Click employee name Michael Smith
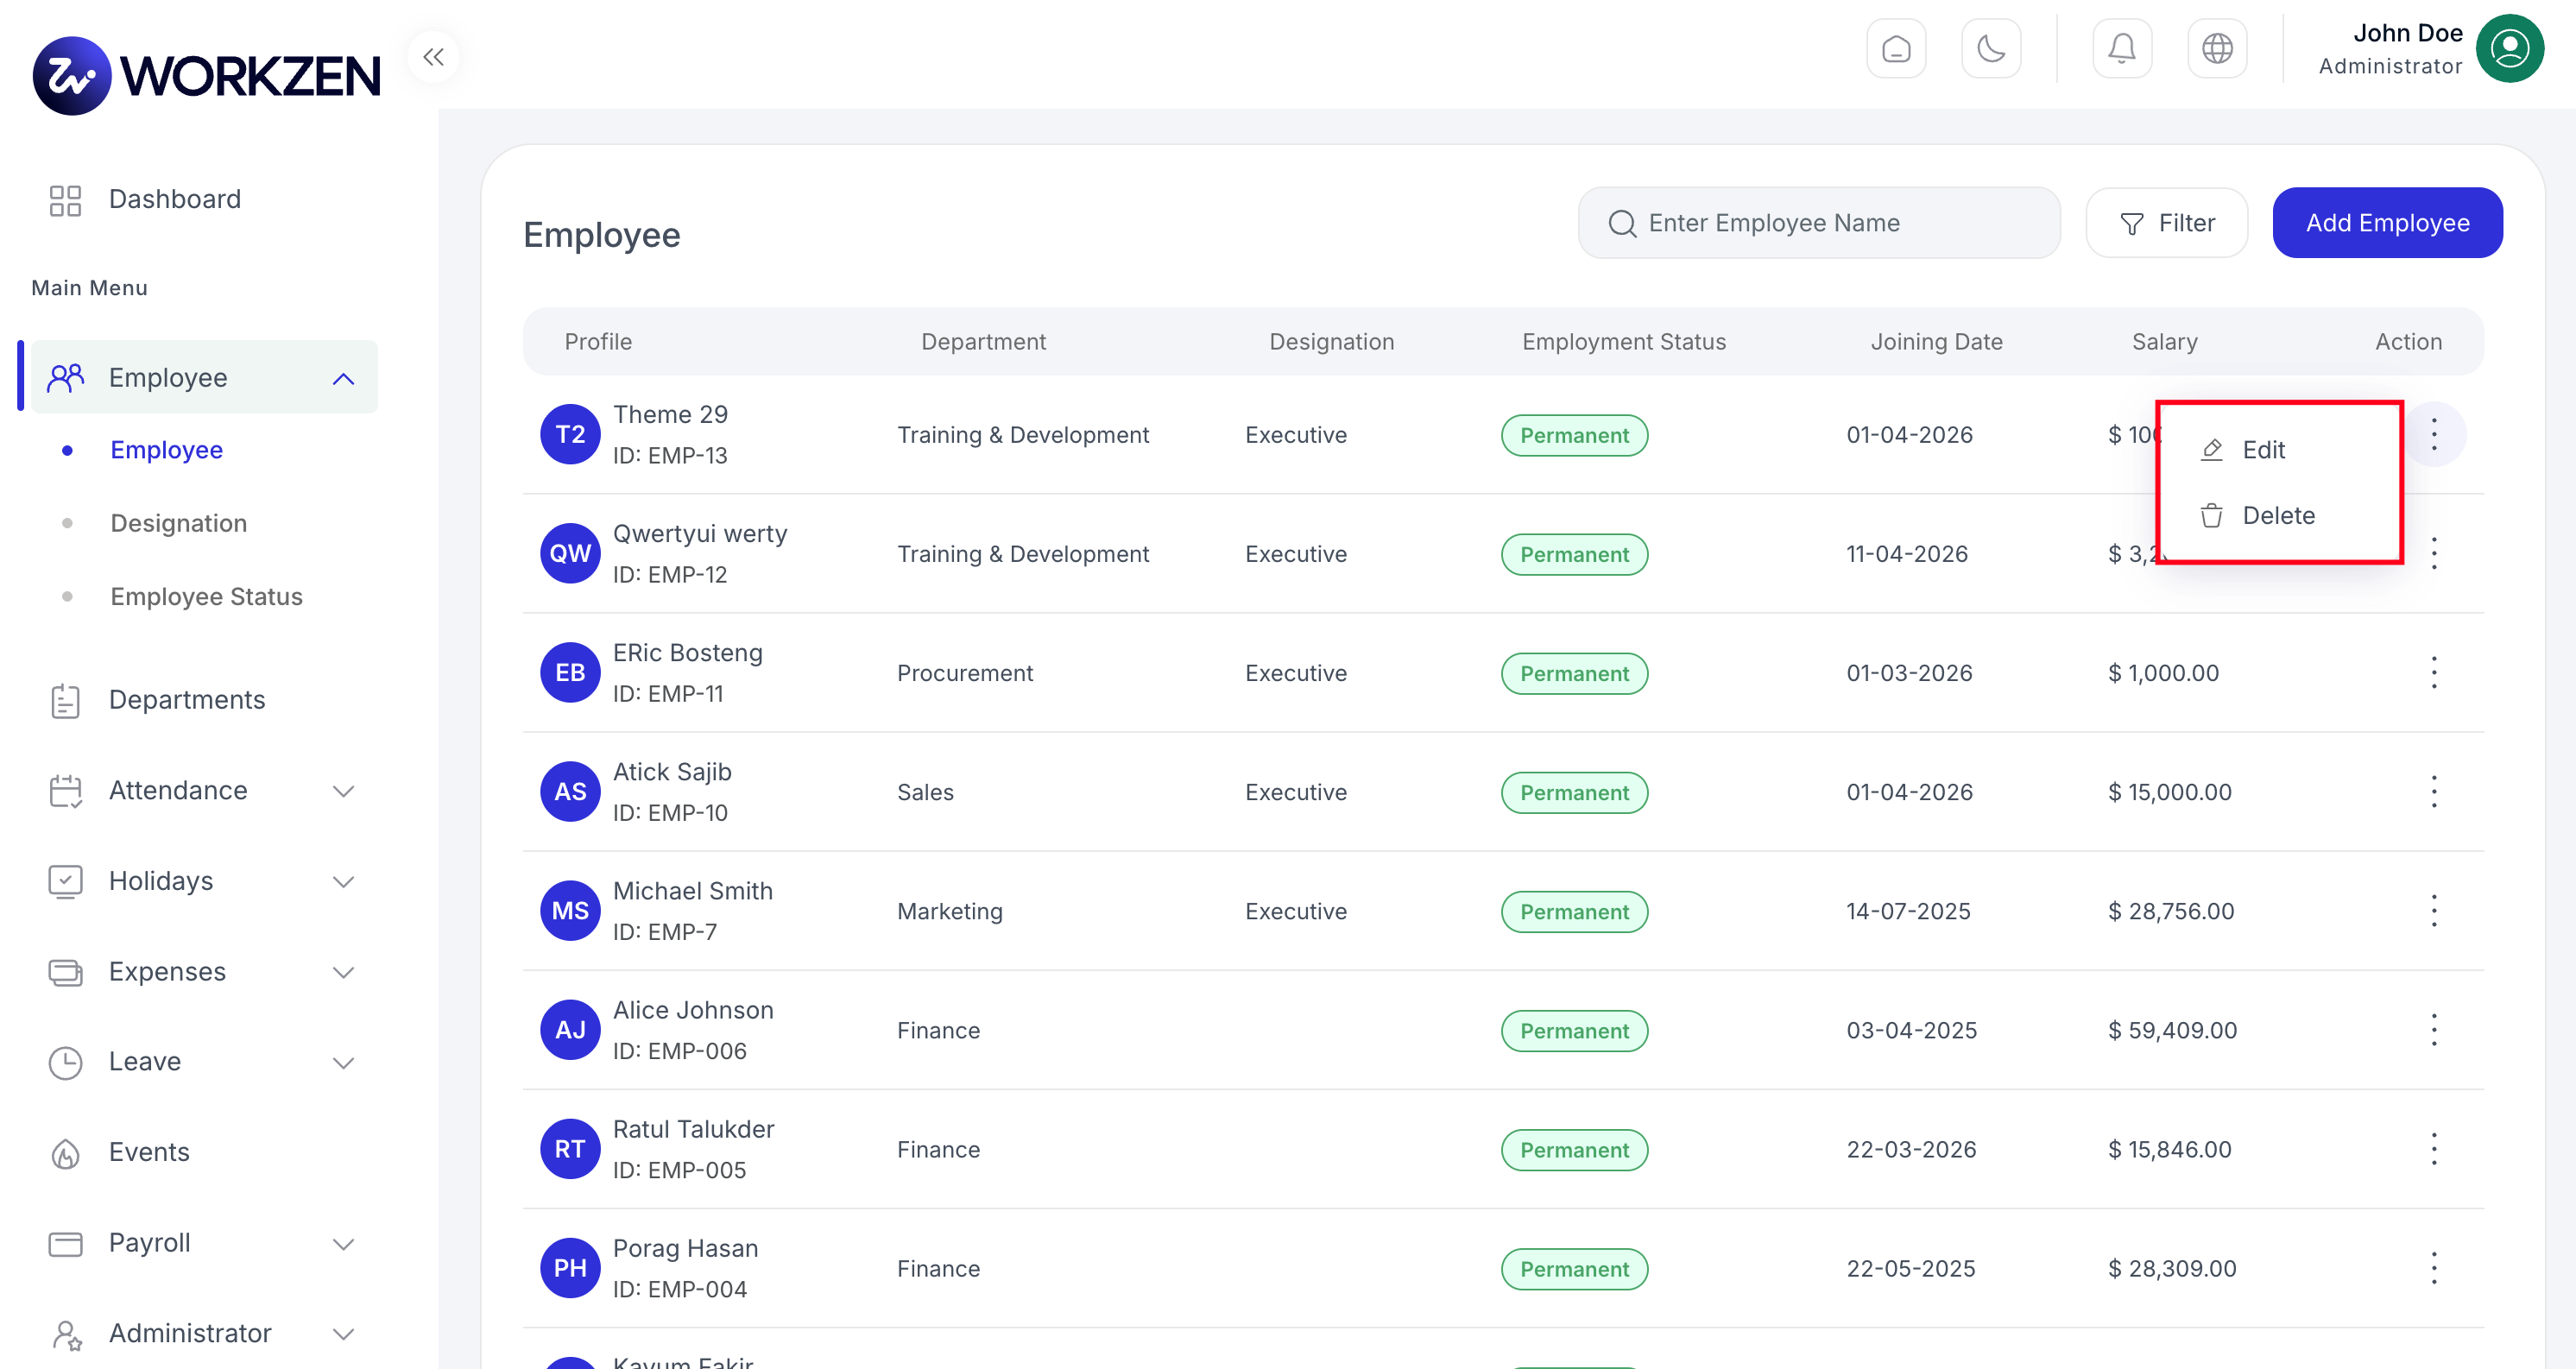This screenshot has height=1369, width=2576. (692, 891)
